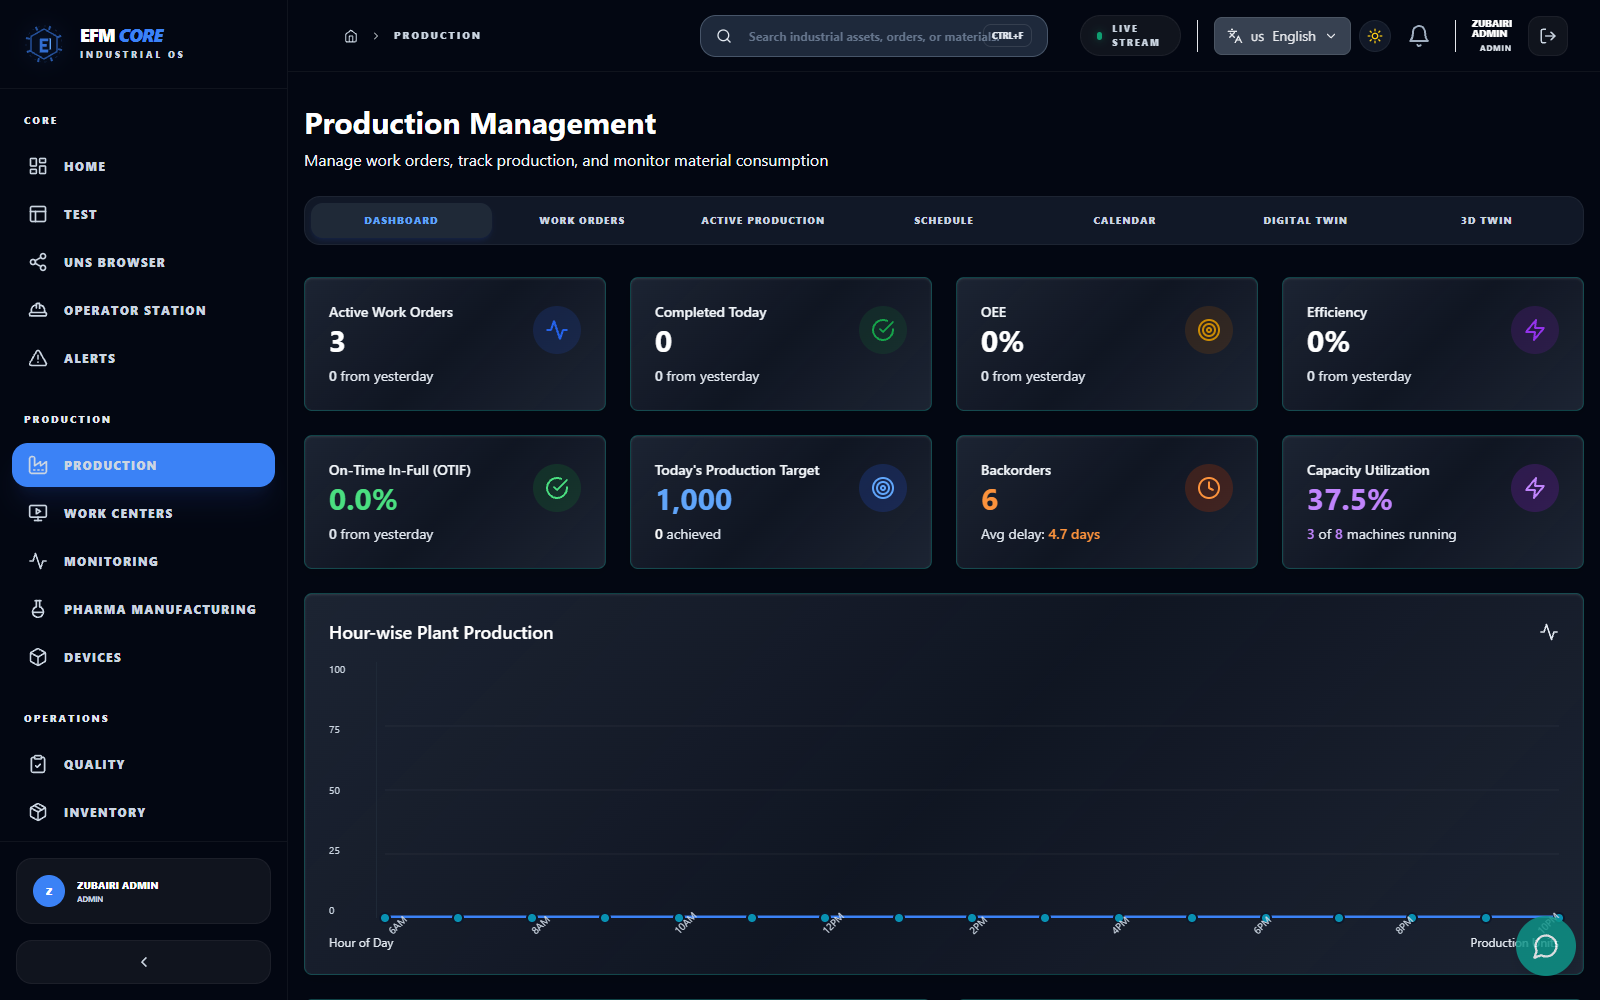Open the Alerts section in sidebar
The image size is (1600, 1000).
[x=89, y=358]
